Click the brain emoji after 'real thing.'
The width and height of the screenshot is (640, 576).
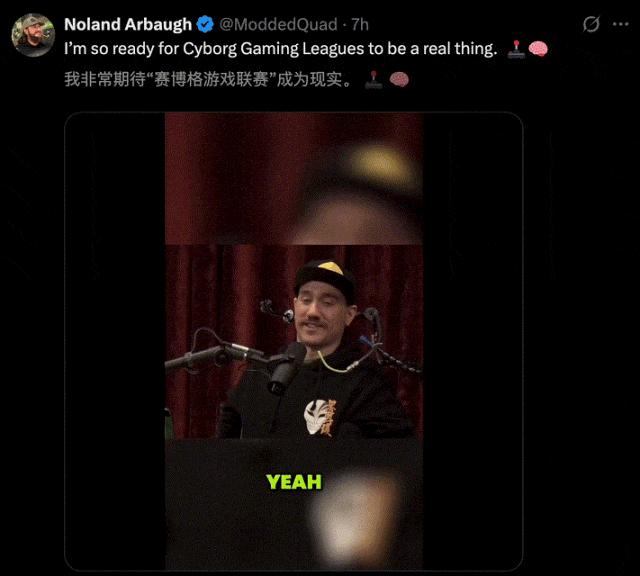coord(538,49)
